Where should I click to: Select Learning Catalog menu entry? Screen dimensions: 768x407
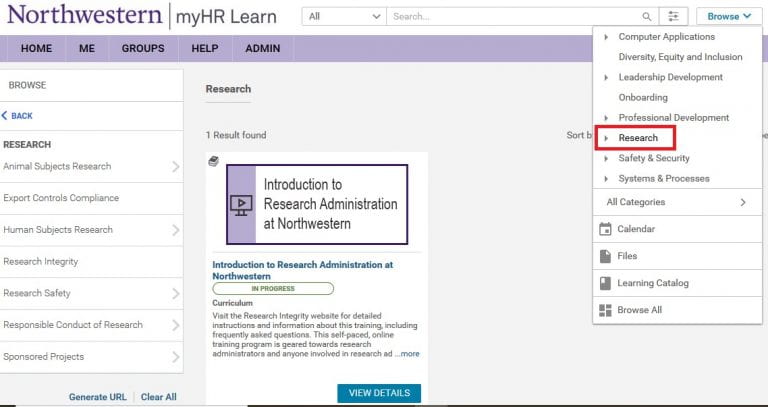click(677, 283)
